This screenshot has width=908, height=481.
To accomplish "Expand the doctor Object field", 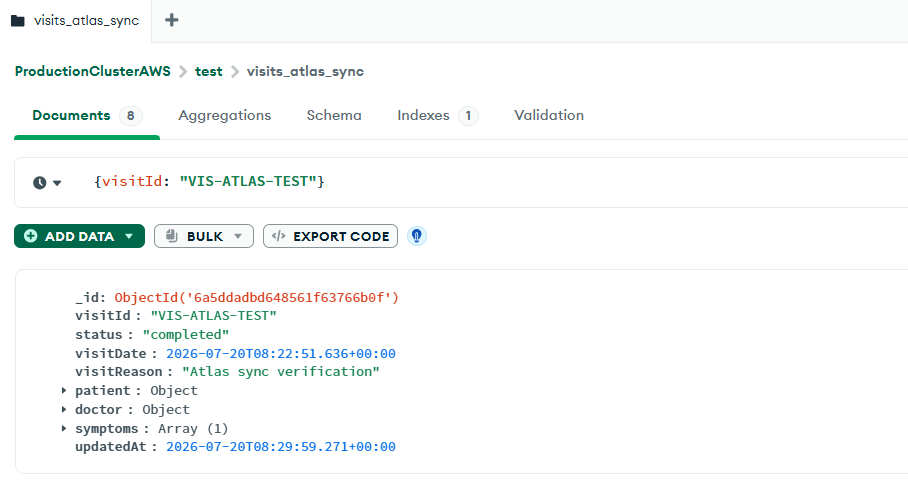I will (x=64, y=410).
